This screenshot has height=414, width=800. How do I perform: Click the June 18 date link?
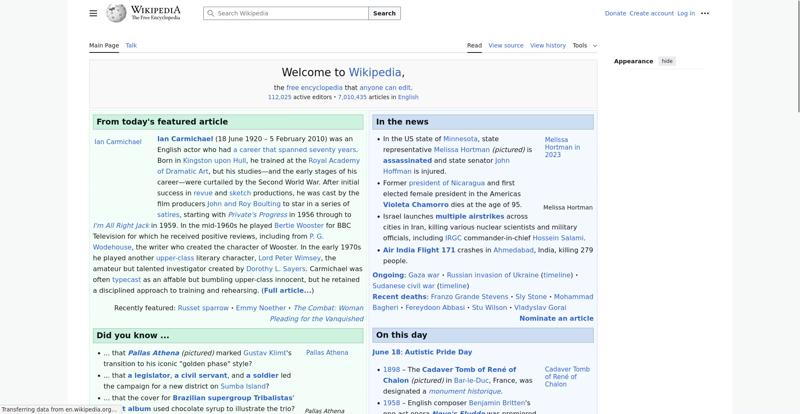(388, 352)
